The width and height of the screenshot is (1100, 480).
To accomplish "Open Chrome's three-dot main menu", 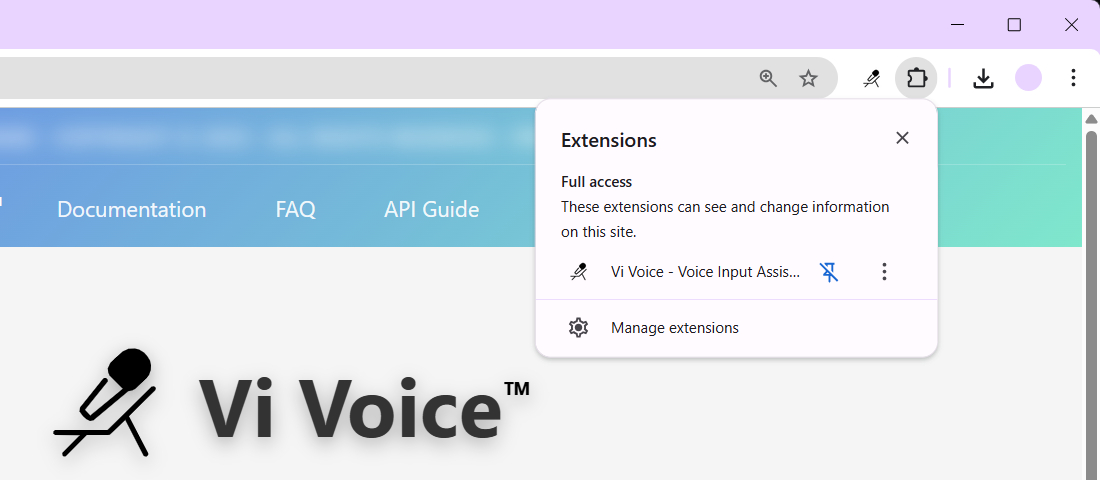I will [x=1073, y=78].
